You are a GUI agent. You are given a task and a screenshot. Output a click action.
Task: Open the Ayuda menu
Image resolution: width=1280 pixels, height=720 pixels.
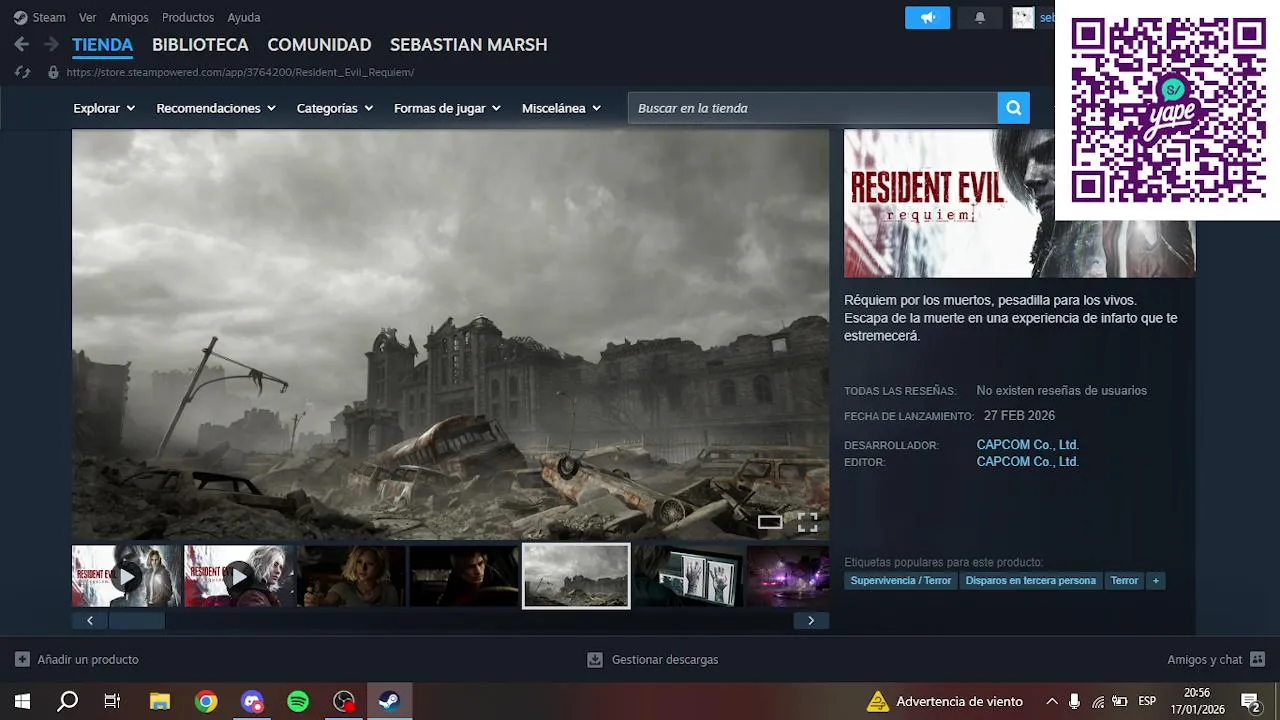244,17
